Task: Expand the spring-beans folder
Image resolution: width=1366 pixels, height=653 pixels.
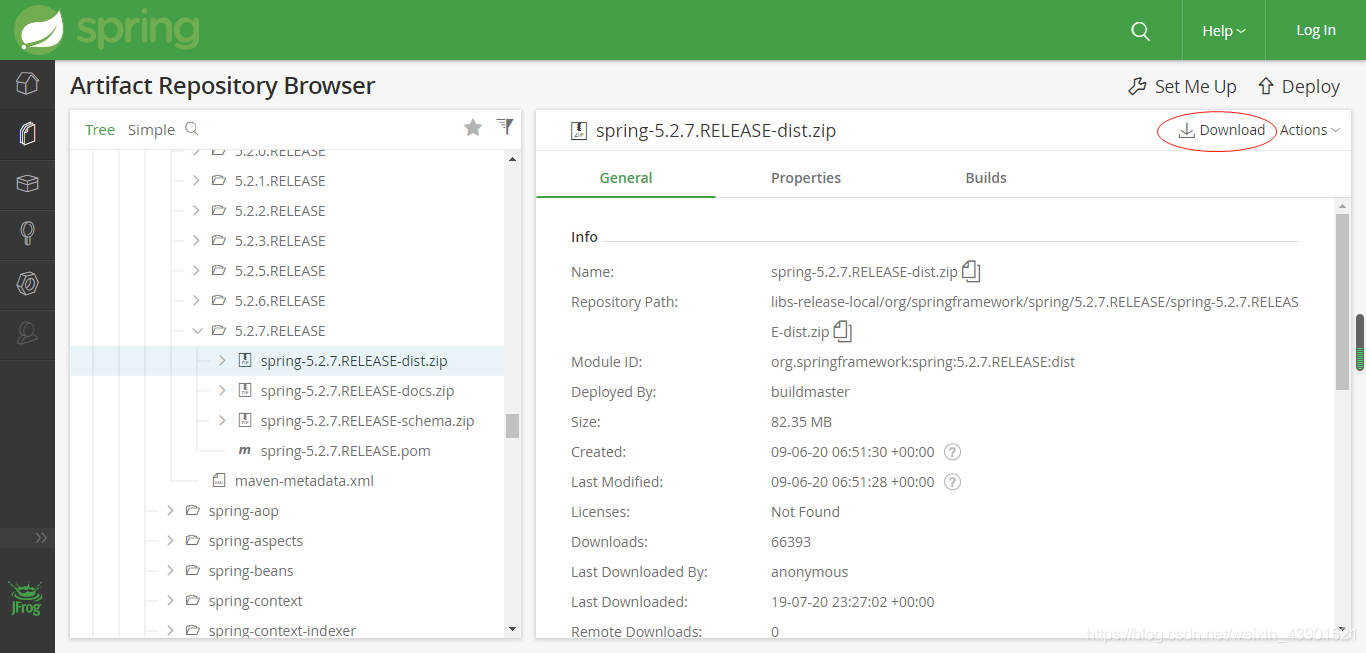Action: (x=171, y=571)
